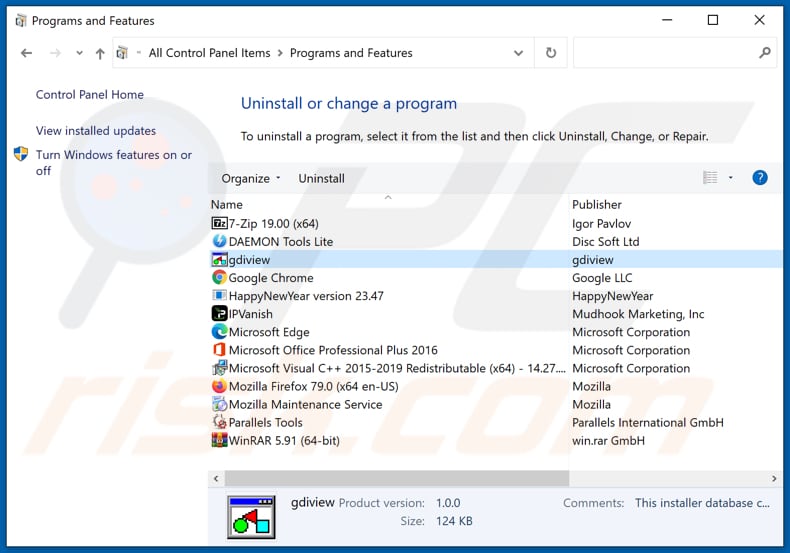790x553 pixels.
Task: Go up one folder level arrow
Action: (x=100, y=53)
